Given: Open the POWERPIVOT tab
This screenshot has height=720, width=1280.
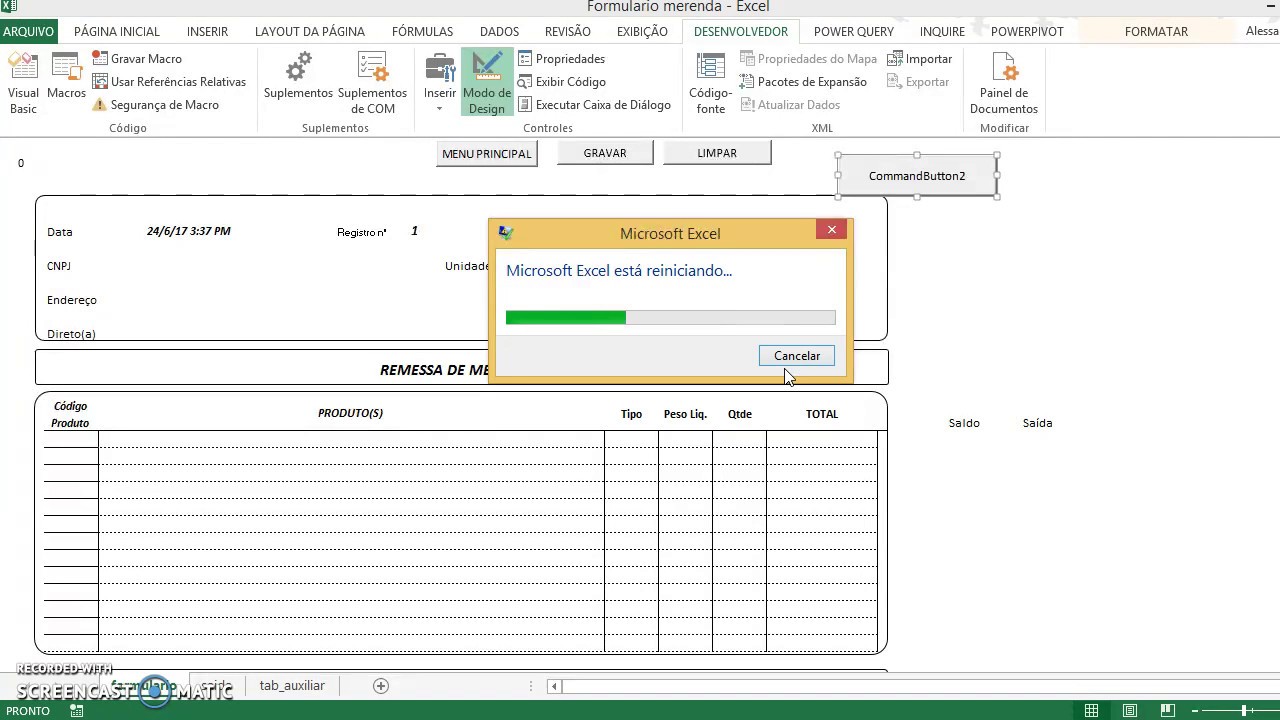Looking at the screenshot, I should [x=1027, y=32].
